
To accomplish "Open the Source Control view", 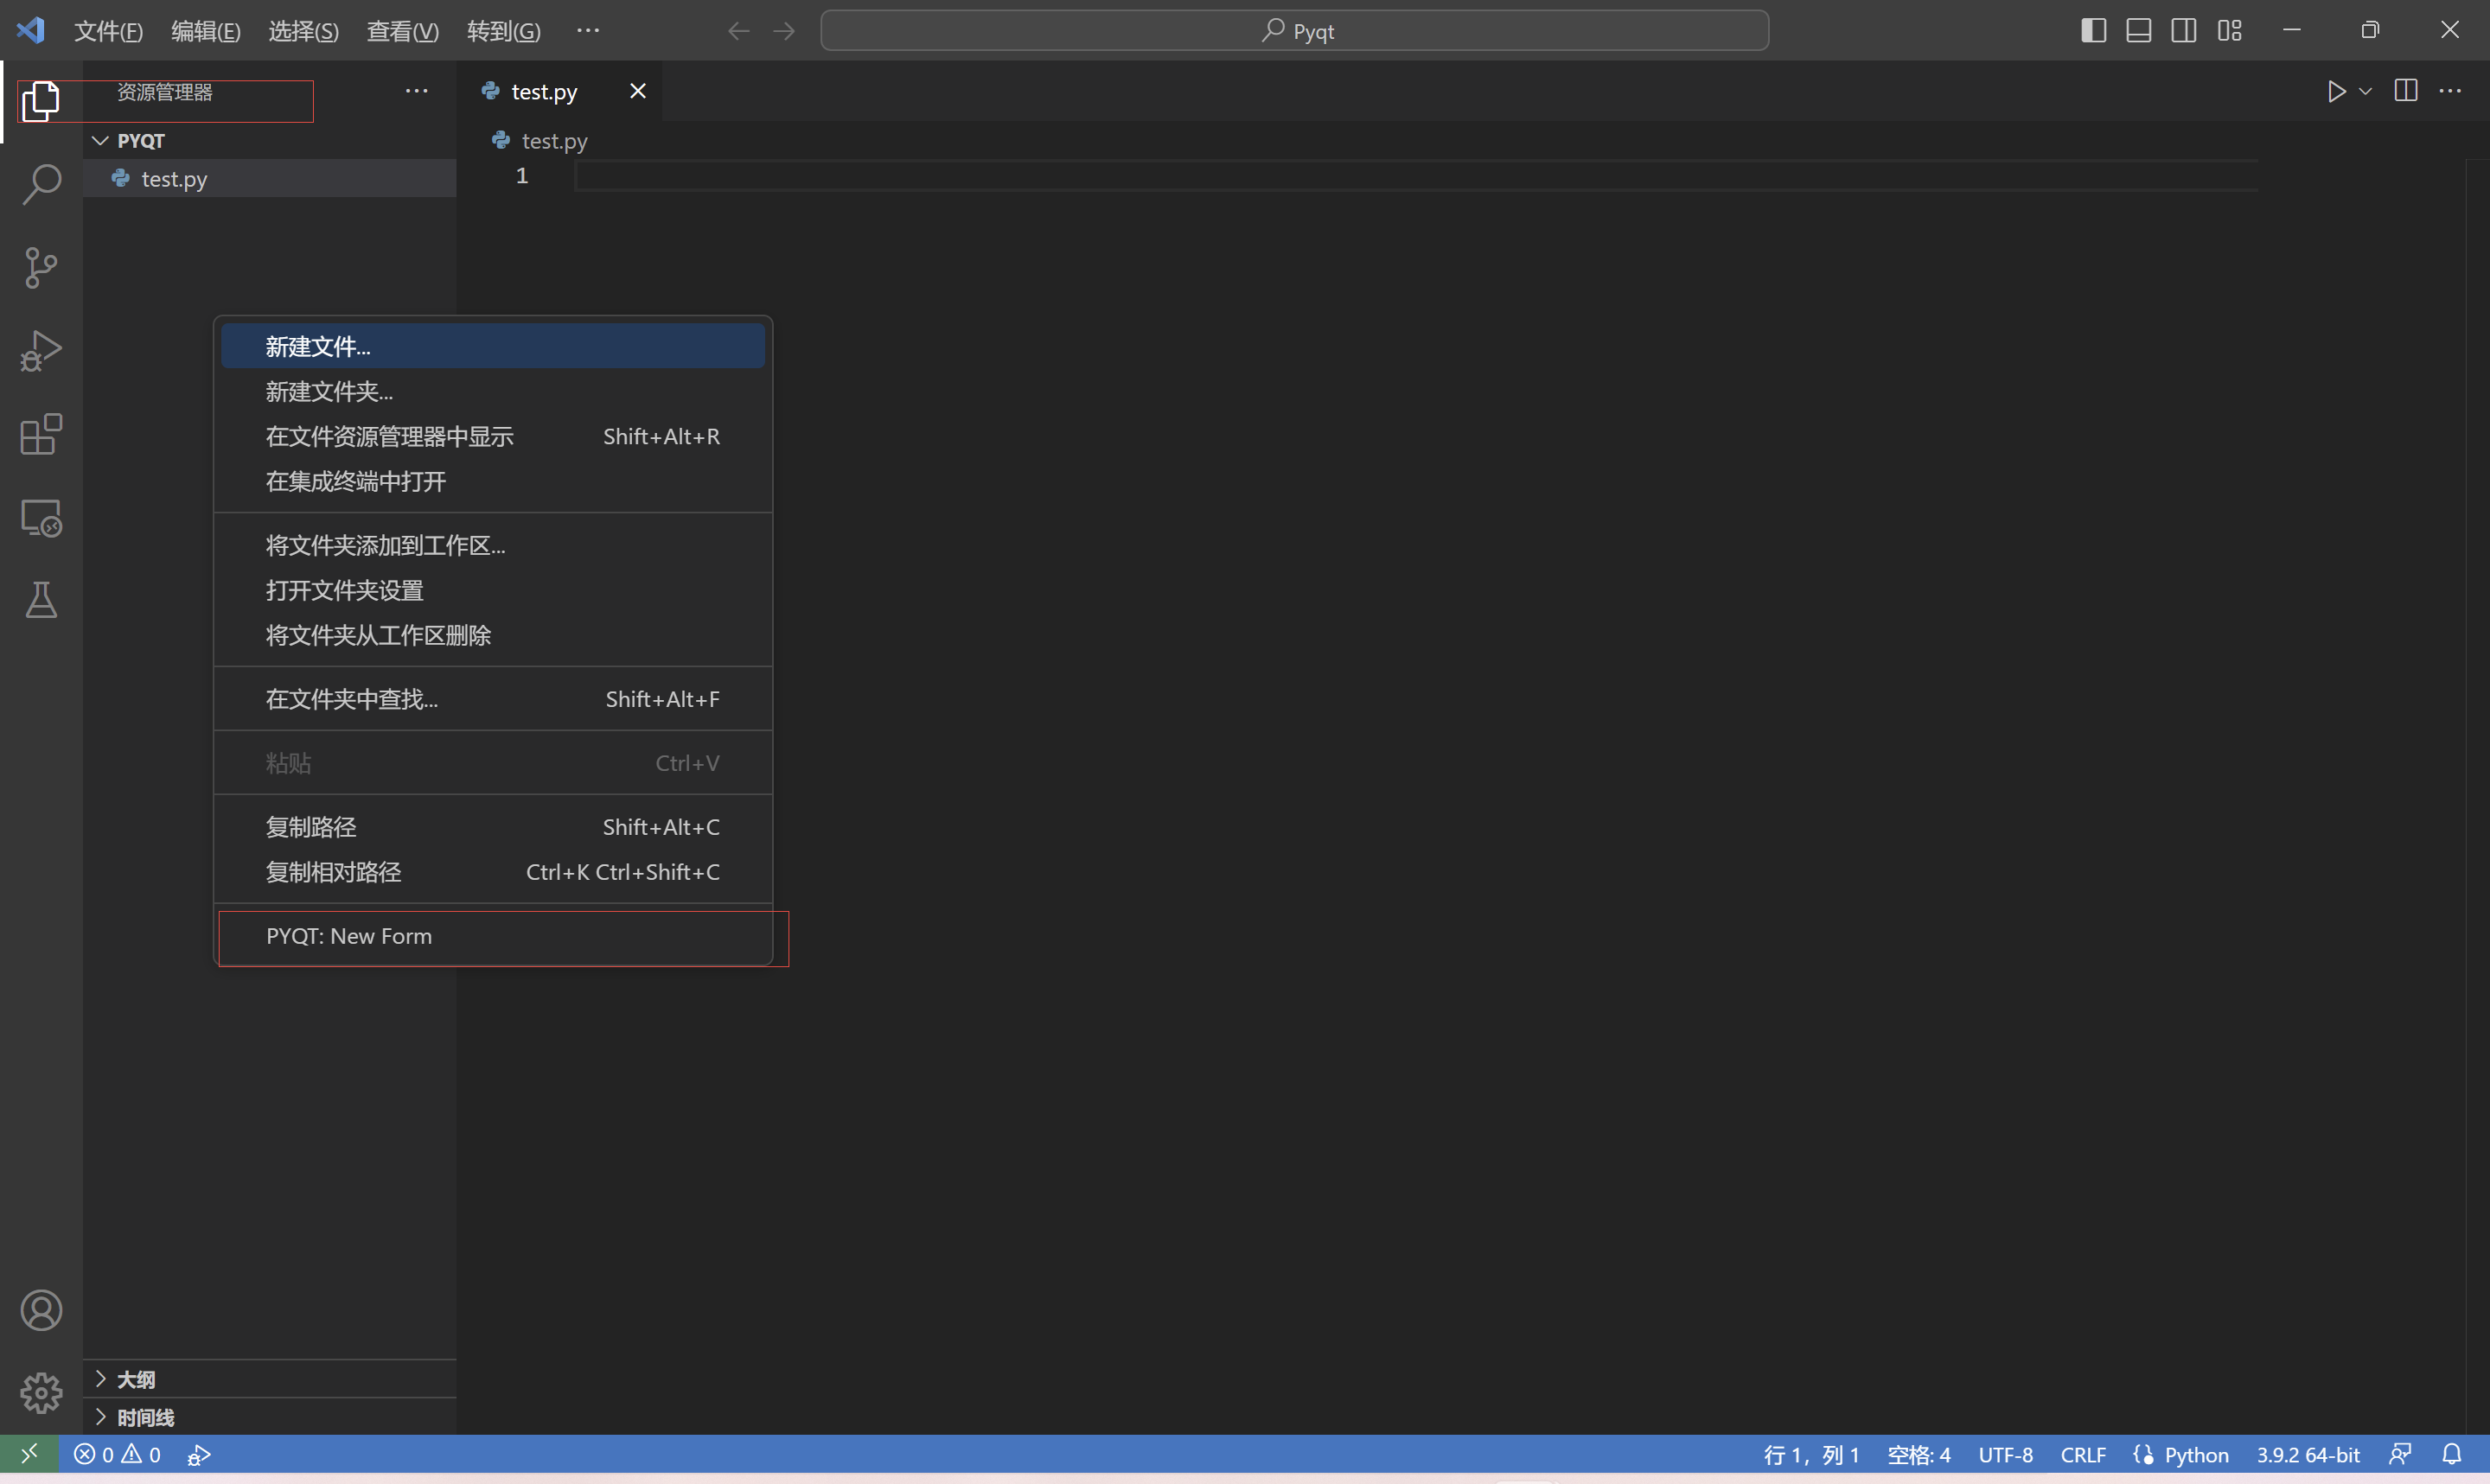I will [x=41, y=267].
